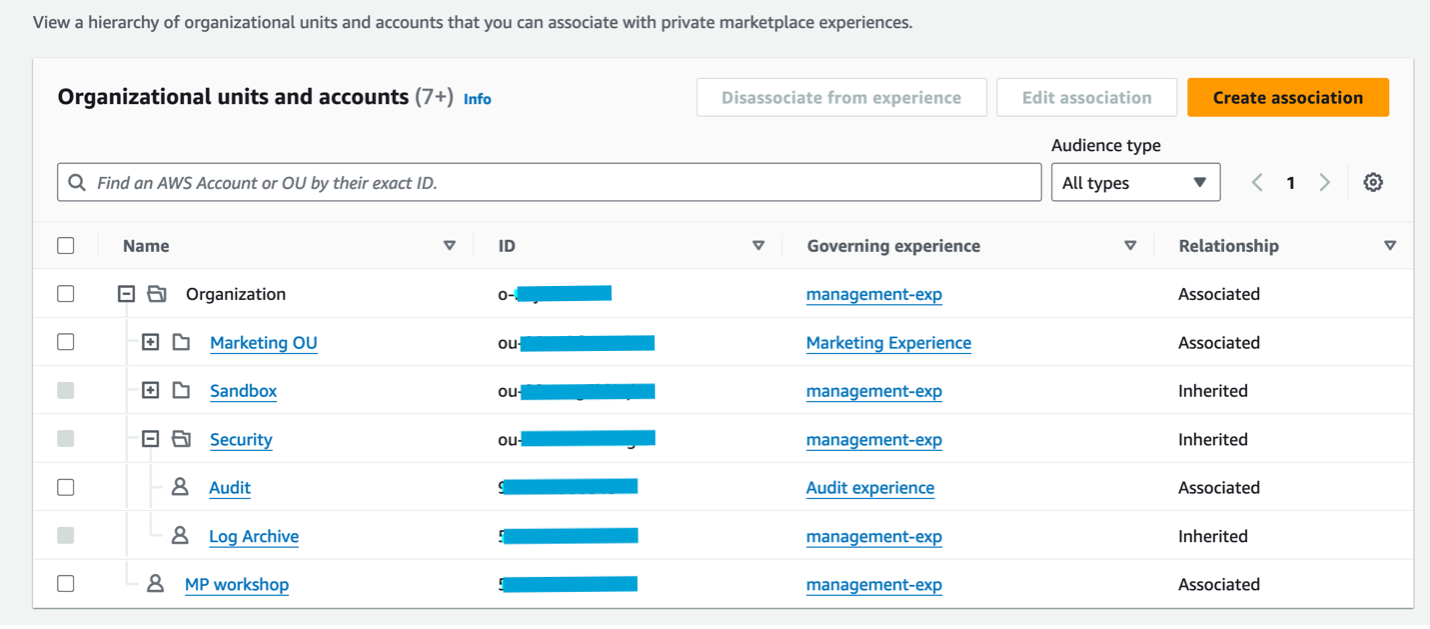Sort by ID column arrow
The height and width of the screenshot is (629, 1430).
click(758, 246)
